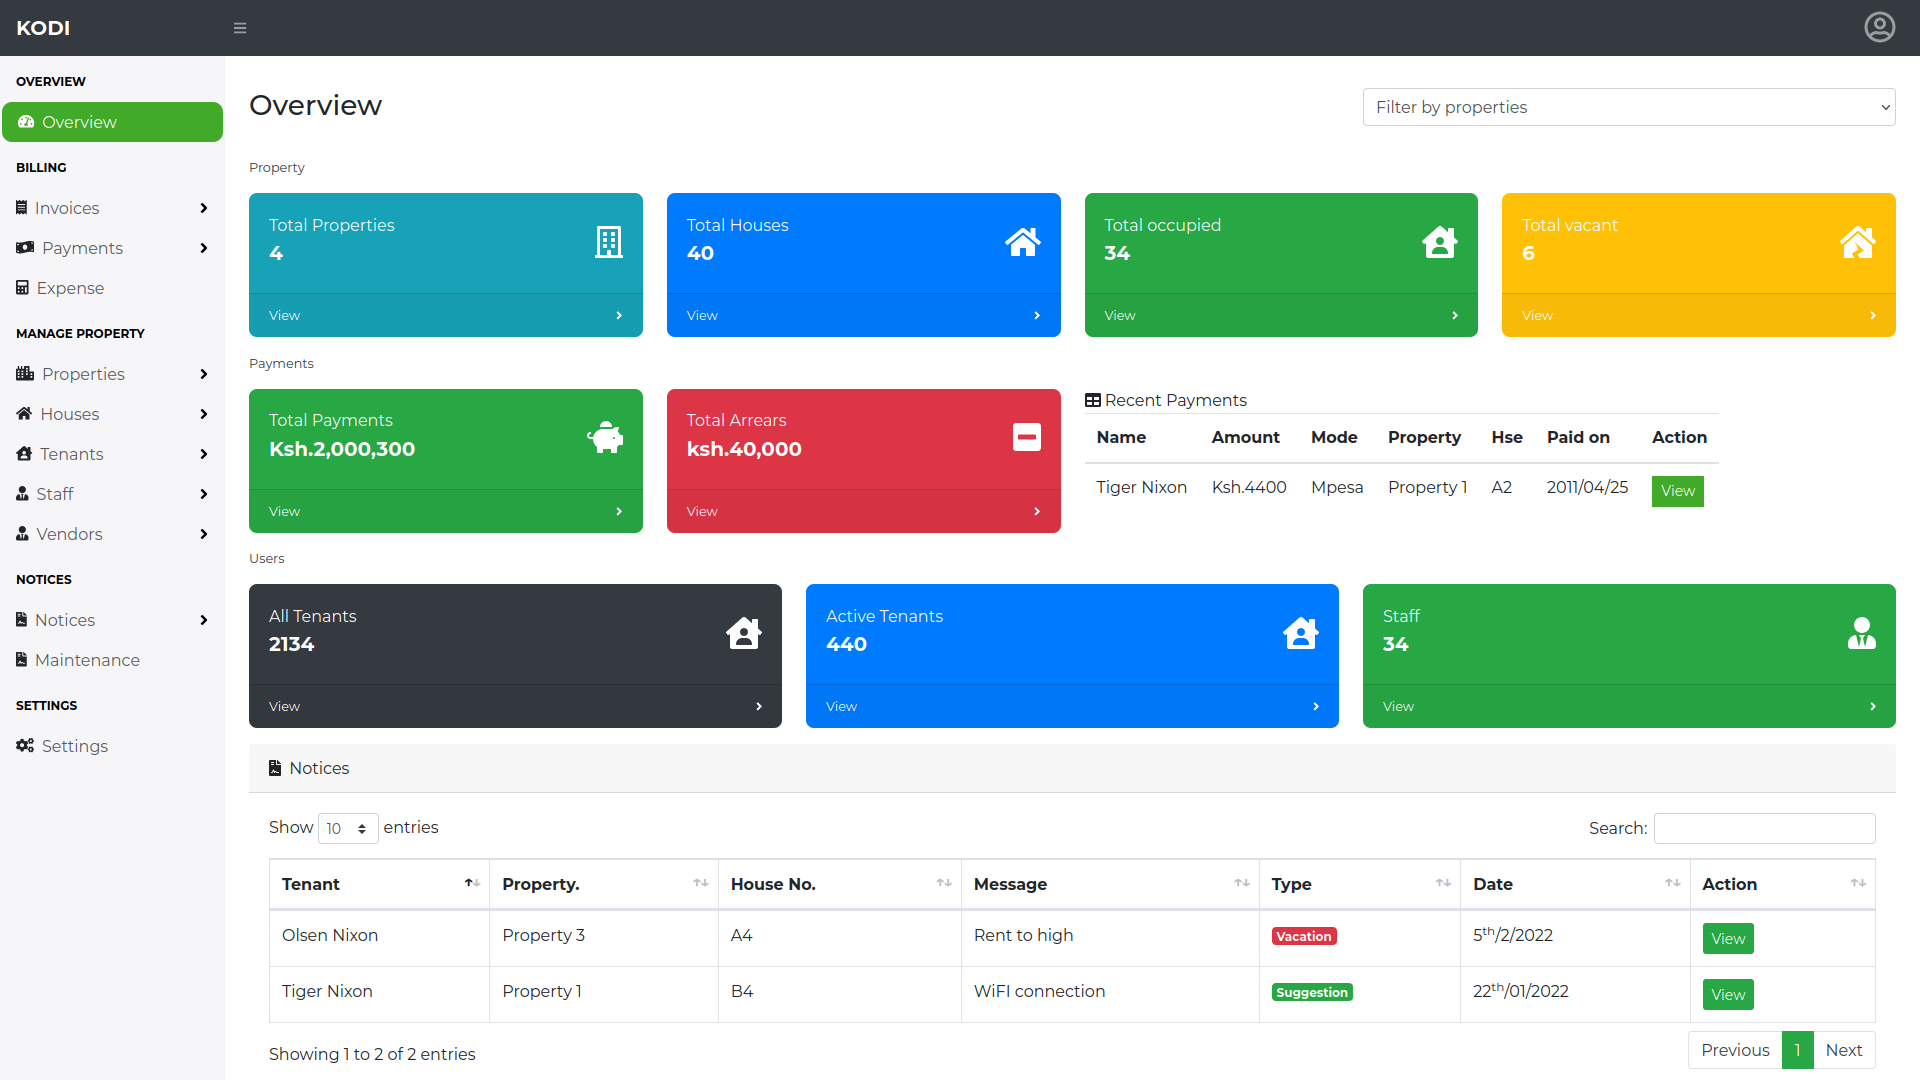Click the hamburger menu icon in top bar

tap(240, 28)
